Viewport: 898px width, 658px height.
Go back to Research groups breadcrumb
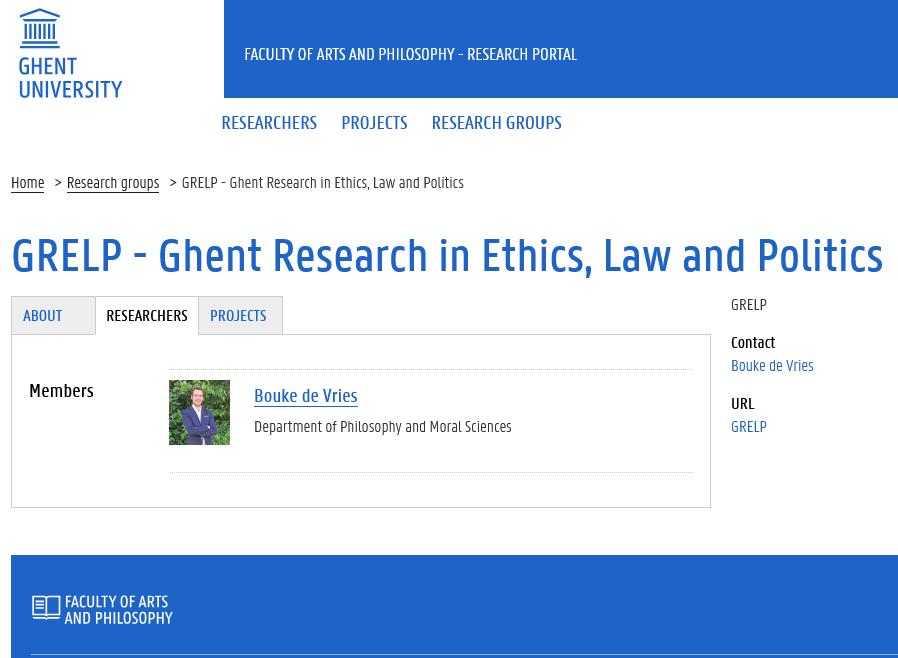pos(113,183)
